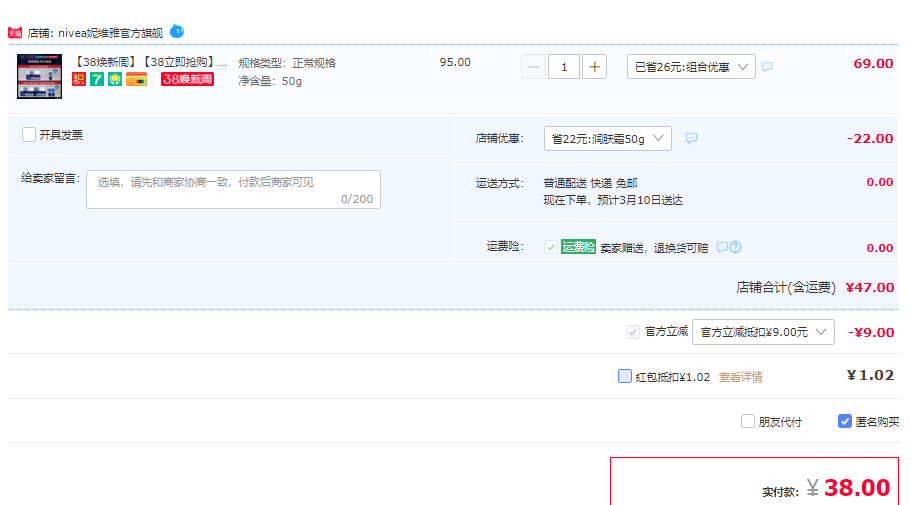The image size is (911, 505).
Task: Click the shop discount amount -22.00
Action: click(870, 138)
